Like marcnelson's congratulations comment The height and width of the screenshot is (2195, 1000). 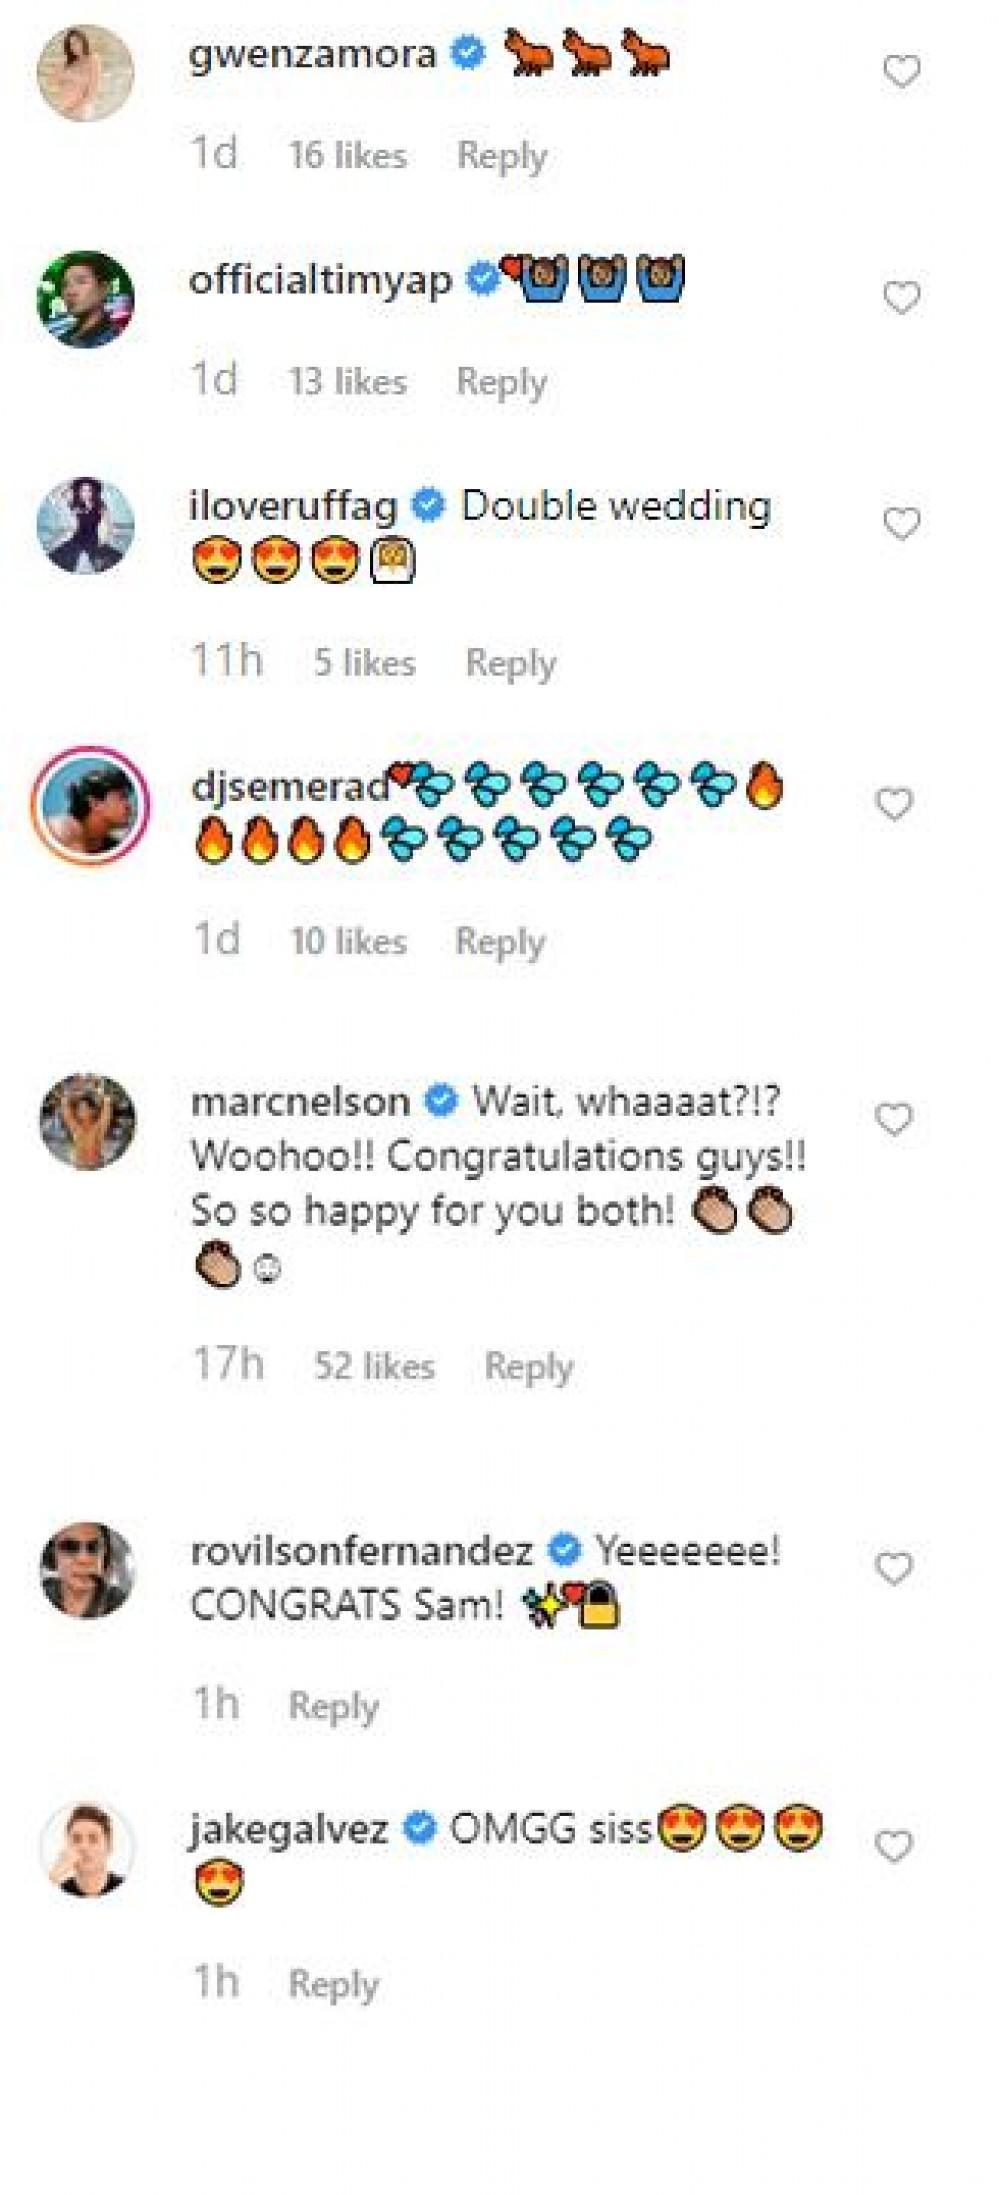(893, 1120)
